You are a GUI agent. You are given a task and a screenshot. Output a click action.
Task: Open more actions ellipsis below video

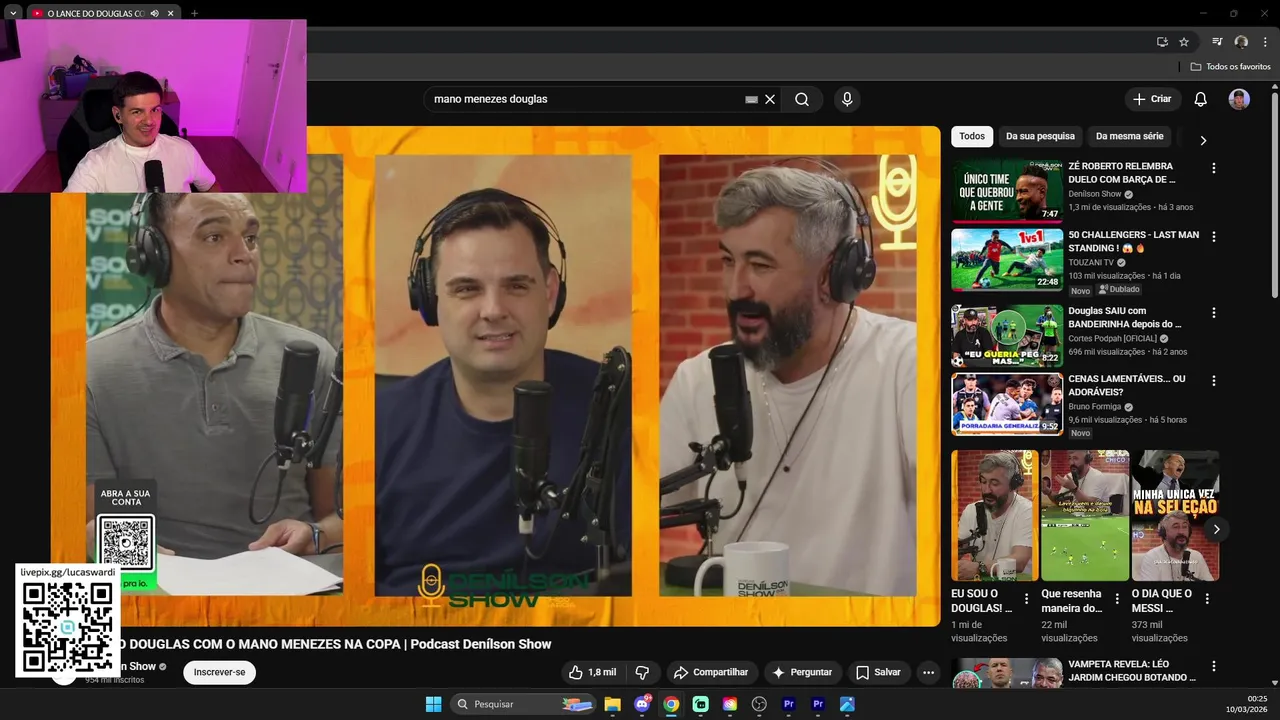tap(928, 672)
